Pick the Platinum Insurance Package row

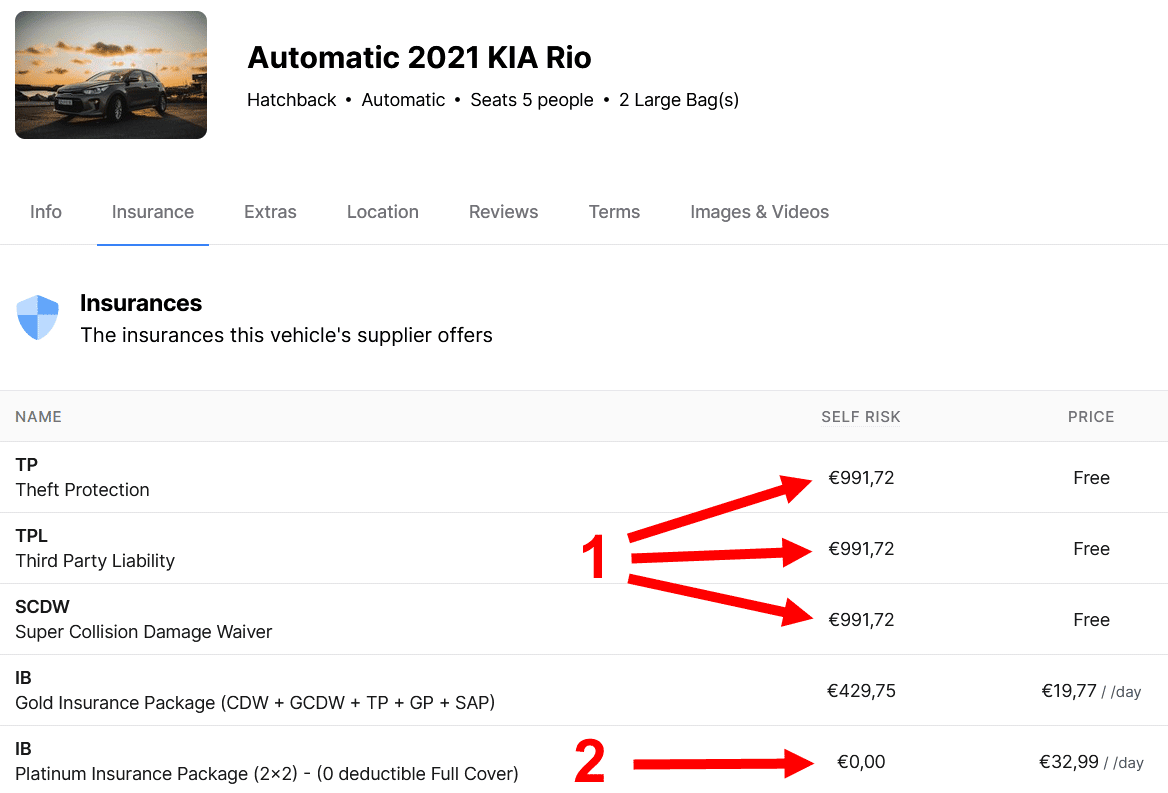584,761
